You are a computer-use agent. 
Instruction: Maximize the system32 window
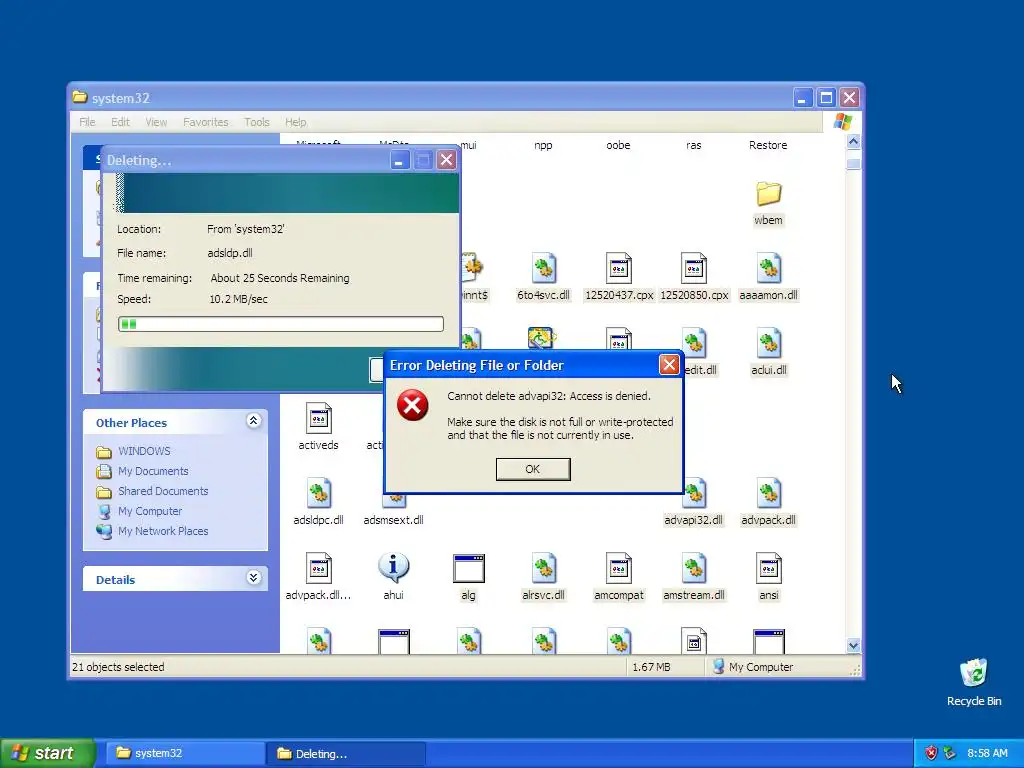pos(826,98)
